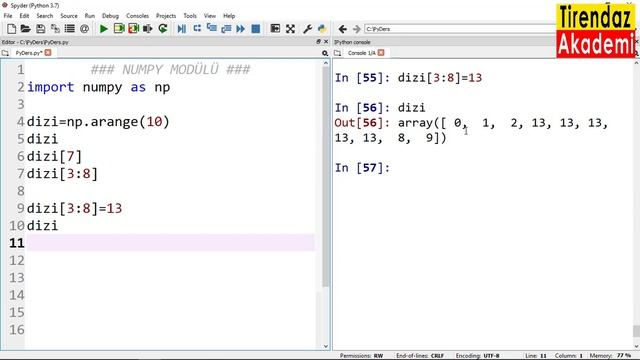Open the outline list icon in toolbar
Image resolution: width=640 pixels, height=360 pixels.
(70, 29)
